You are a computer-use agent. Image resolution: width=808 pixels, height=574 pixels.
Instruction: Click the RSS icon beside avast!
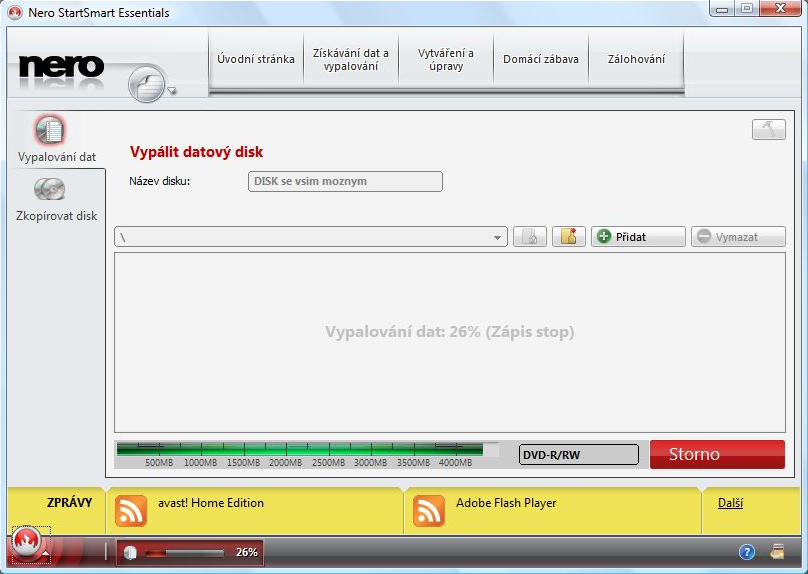pyautogui.click(x=131, y=511)
